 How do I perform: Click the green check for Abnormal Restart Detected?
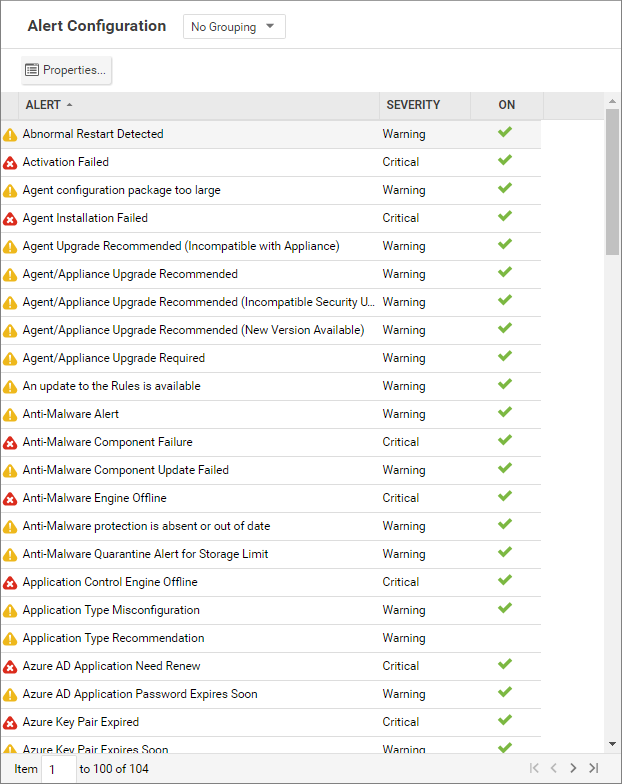(x=505, y=132)
